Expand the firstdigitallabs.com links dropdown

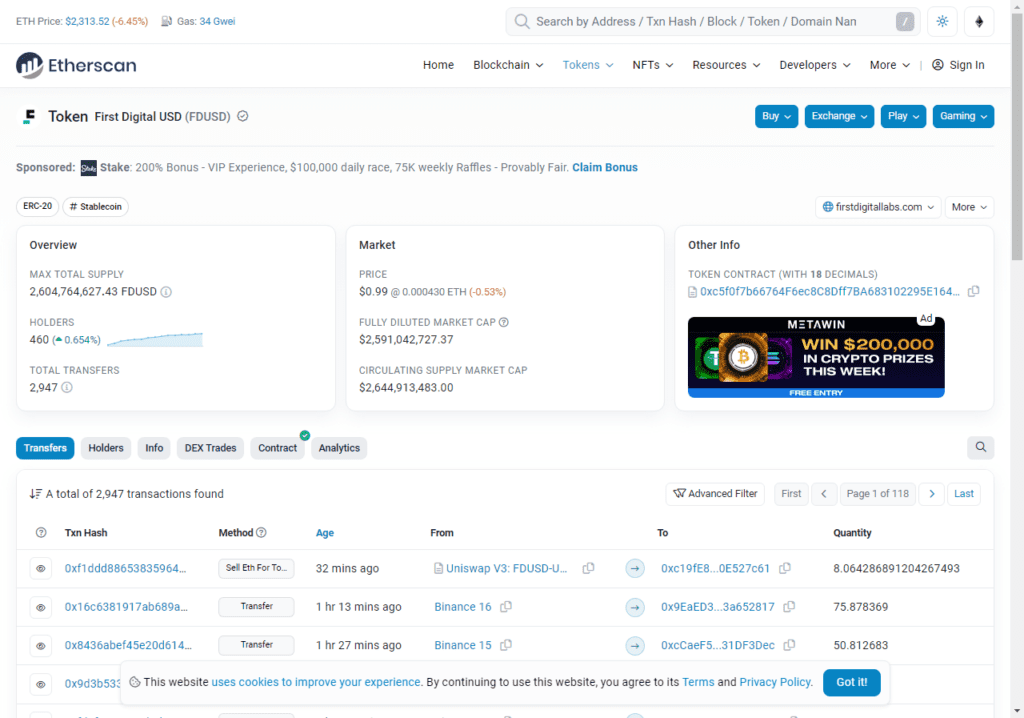point(878,207)
